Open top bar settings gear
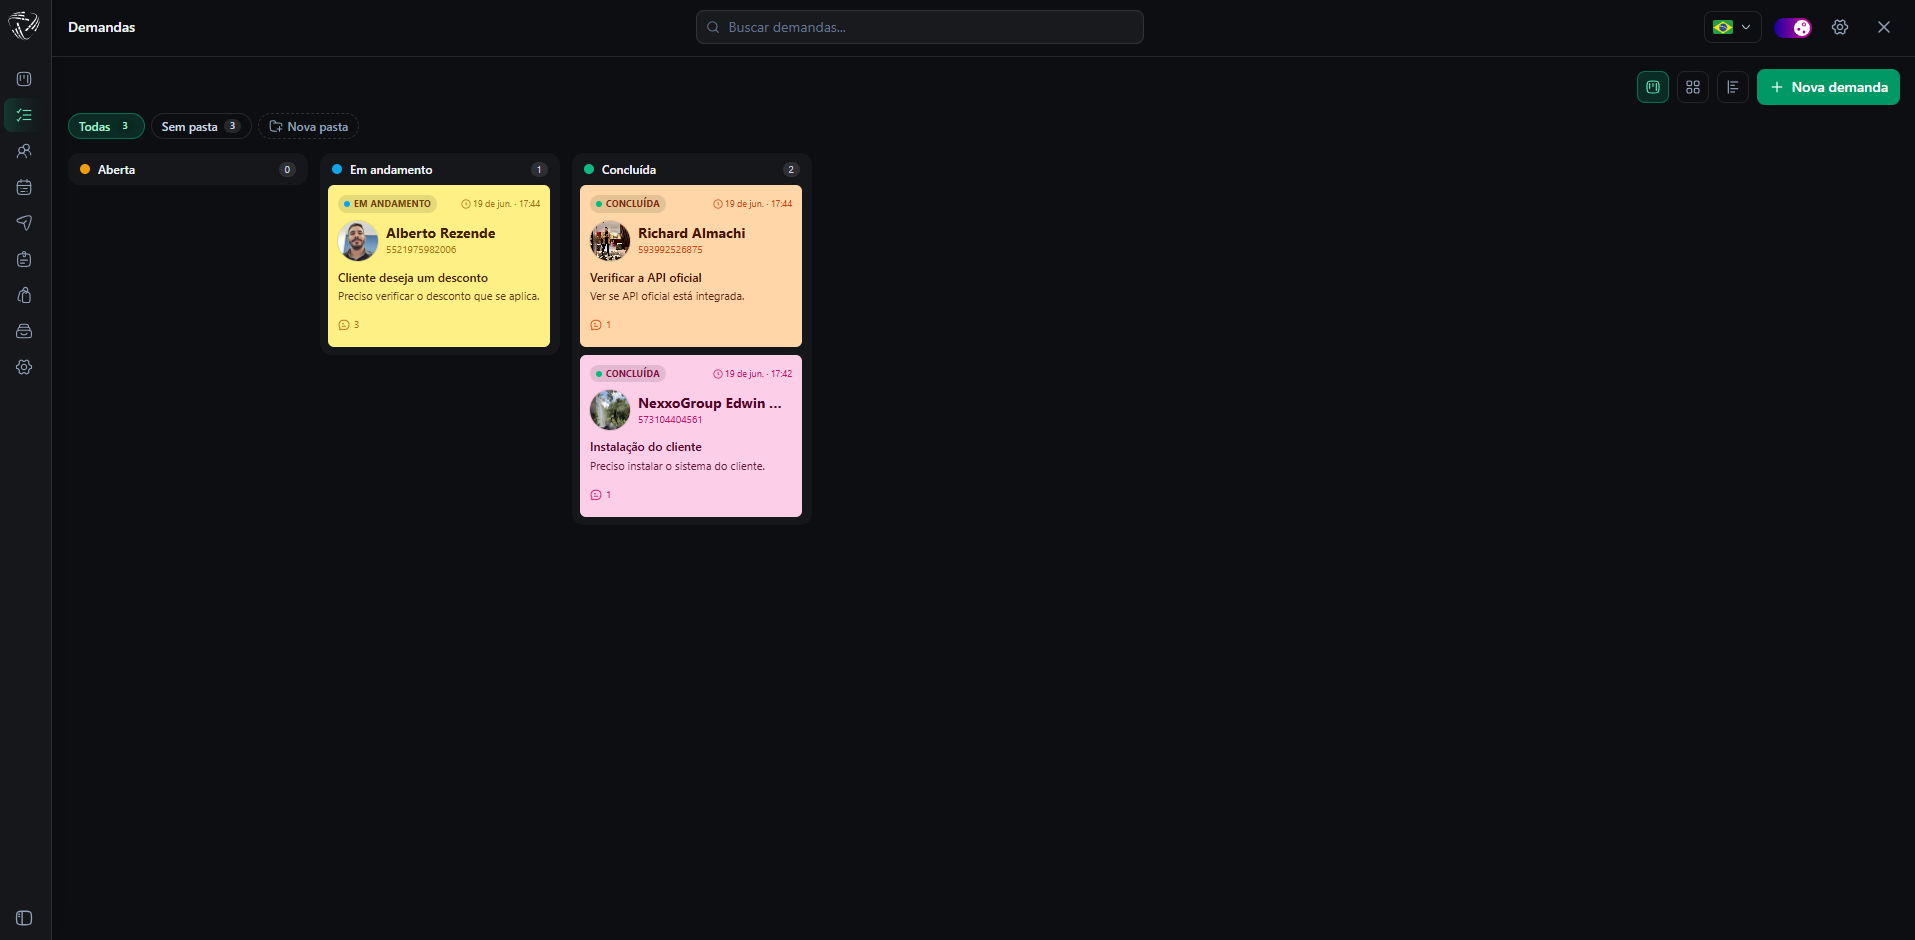Viewport: 1915px width, 940px height. point(1840,27)
